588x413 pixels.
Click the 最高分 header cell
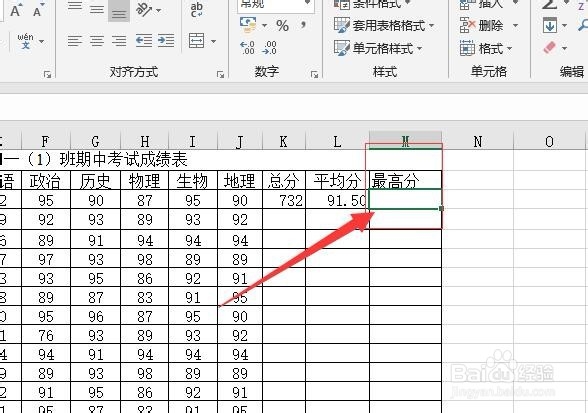point(405,180)
